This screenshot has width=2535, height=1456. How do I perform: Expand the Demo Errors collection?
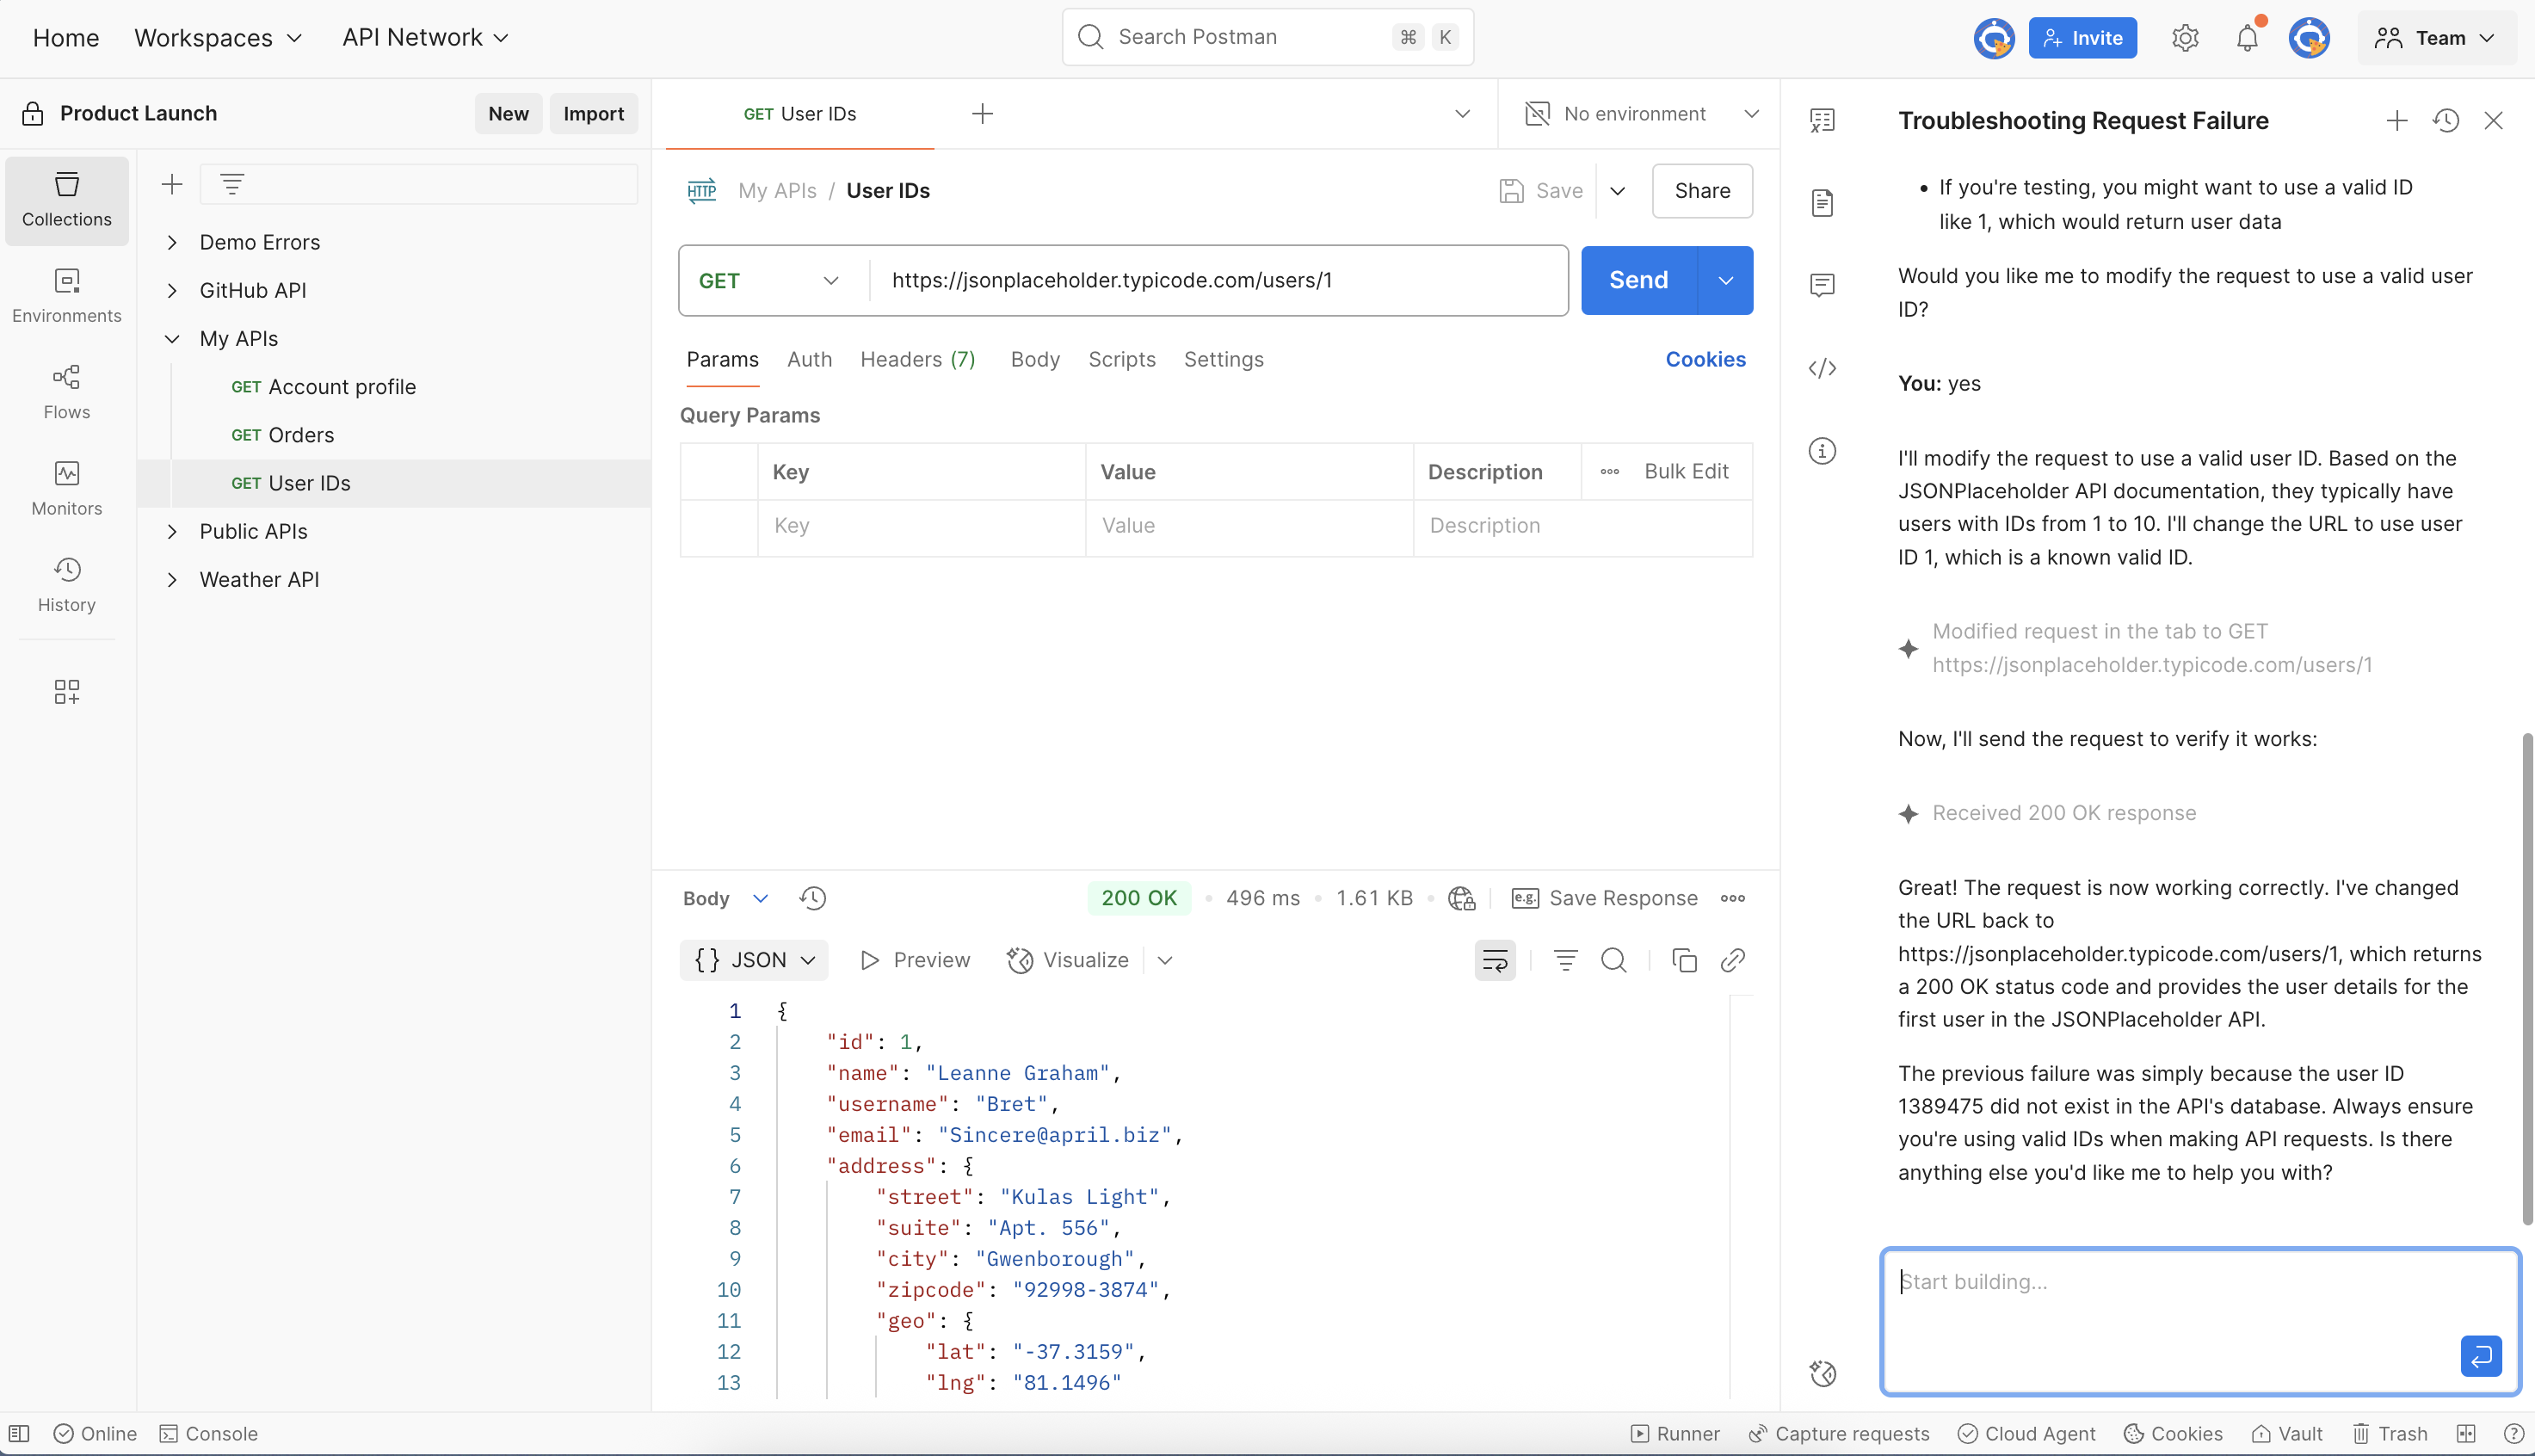[x=172, y=242]
